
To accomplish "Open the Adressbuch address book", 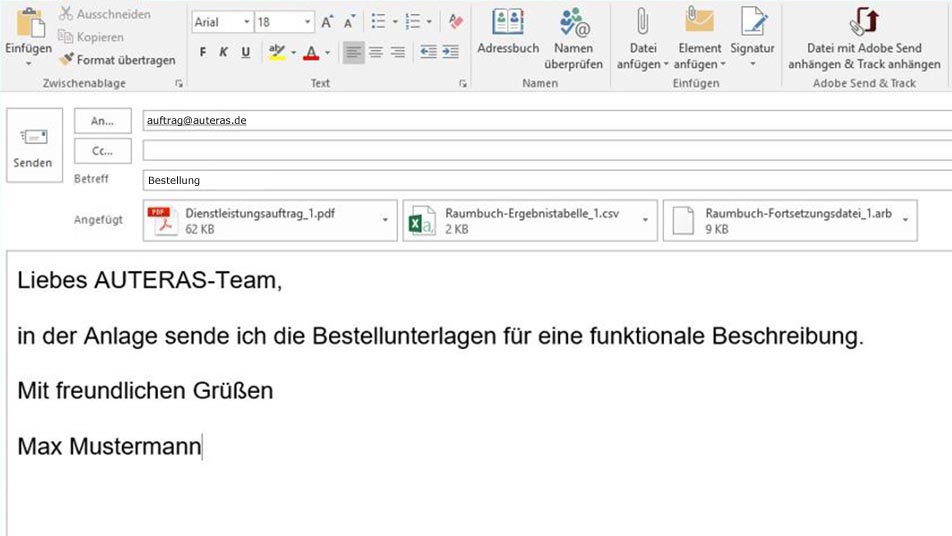I will [x=508, y=35].
